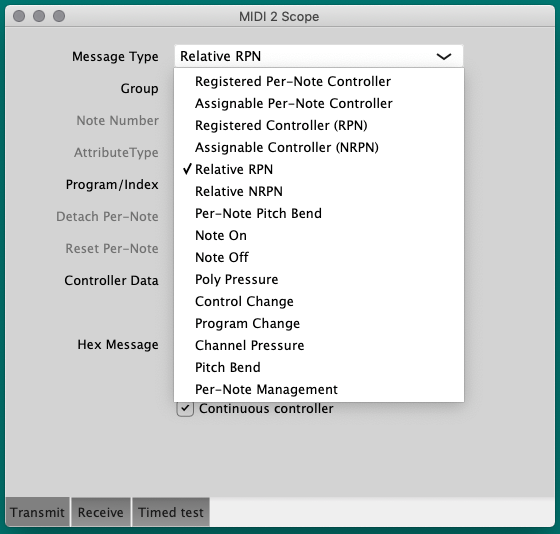560x534 pixels.
Task: Pick Control Change from list
Action: tap(319, 301)
